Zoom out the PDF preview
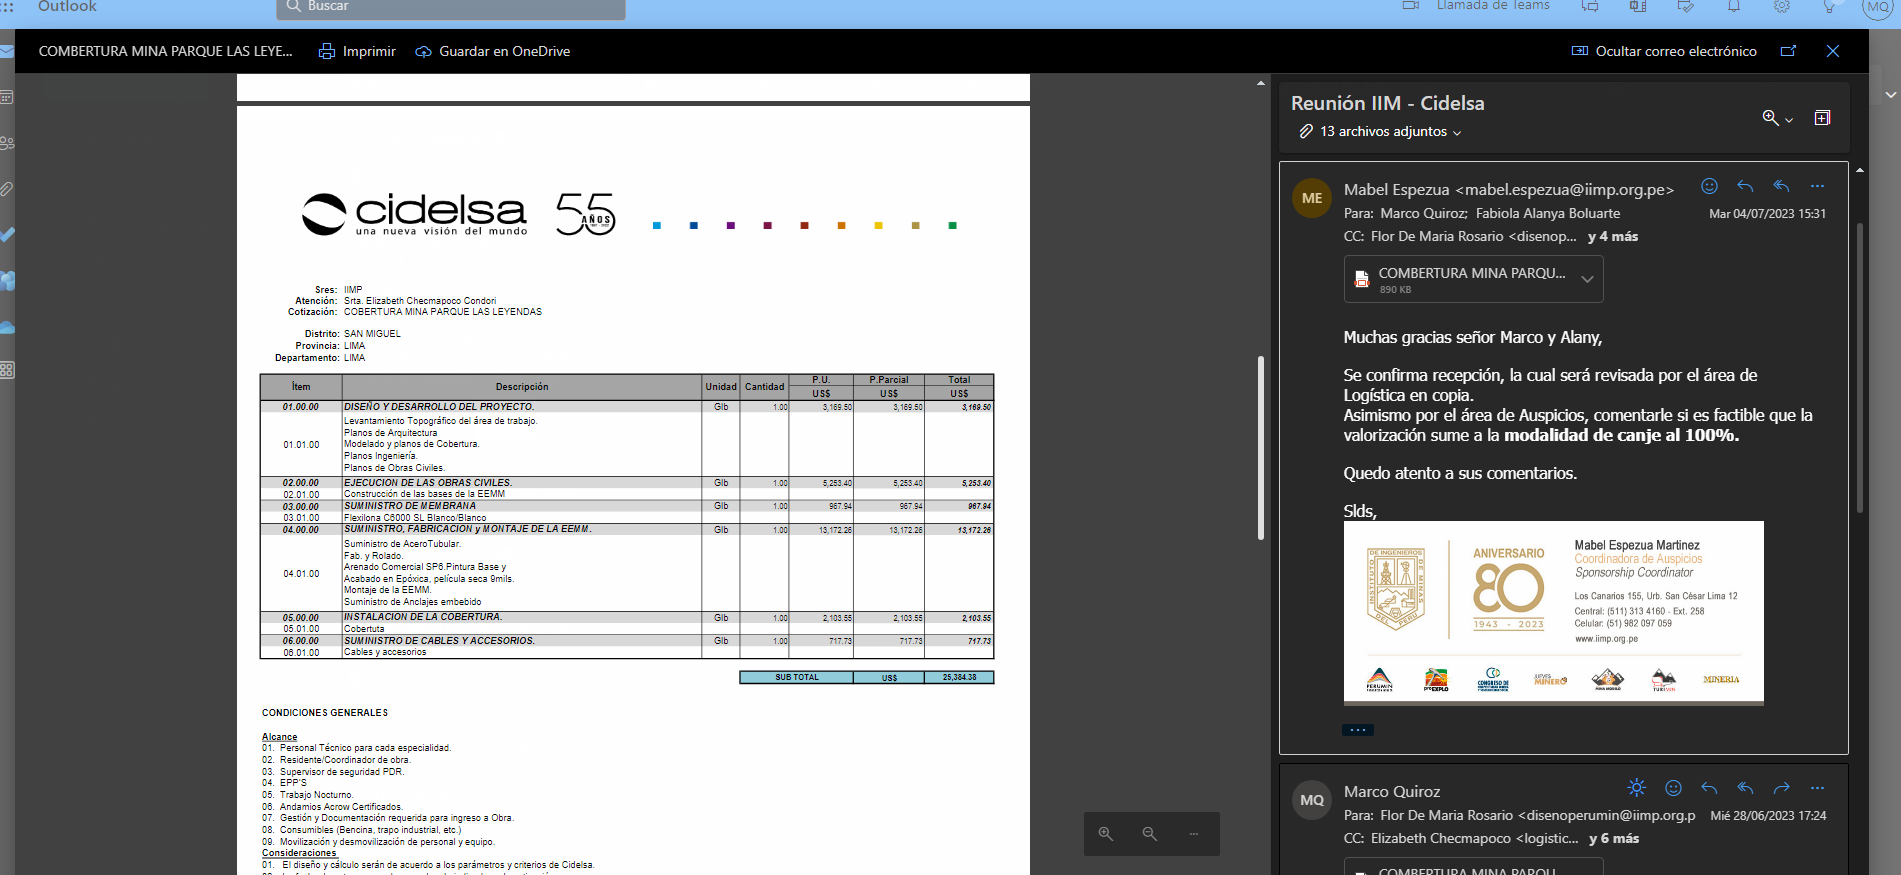The height and width of the screenshot is (875, 1901). pos(1150,834)
